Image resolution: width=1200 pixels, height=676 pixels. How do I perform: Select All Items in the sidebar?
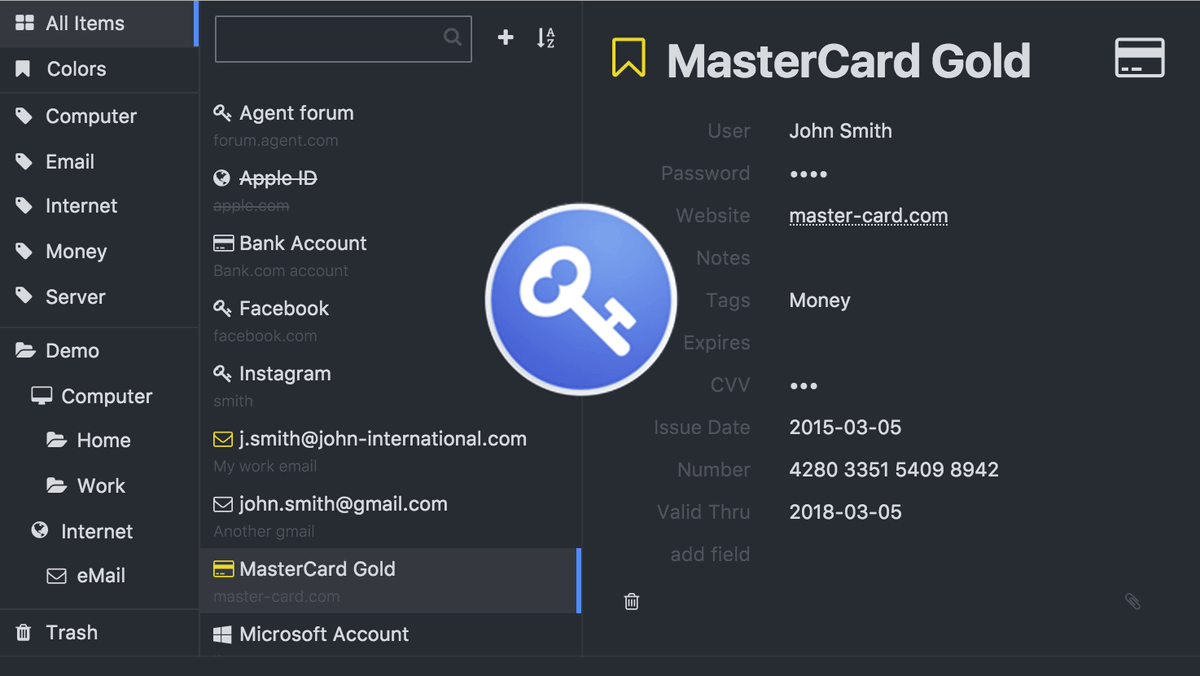(x=98, y=23)
